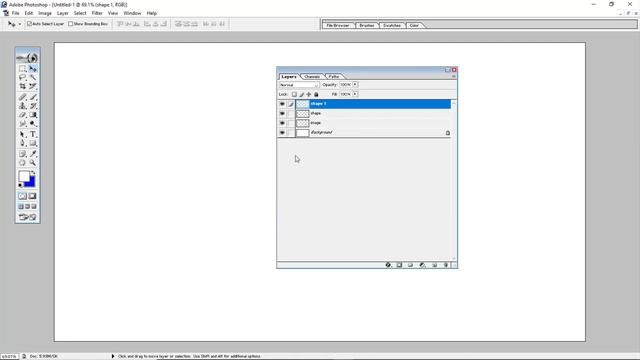Select the Eyedropper tool

coord(33,154)
